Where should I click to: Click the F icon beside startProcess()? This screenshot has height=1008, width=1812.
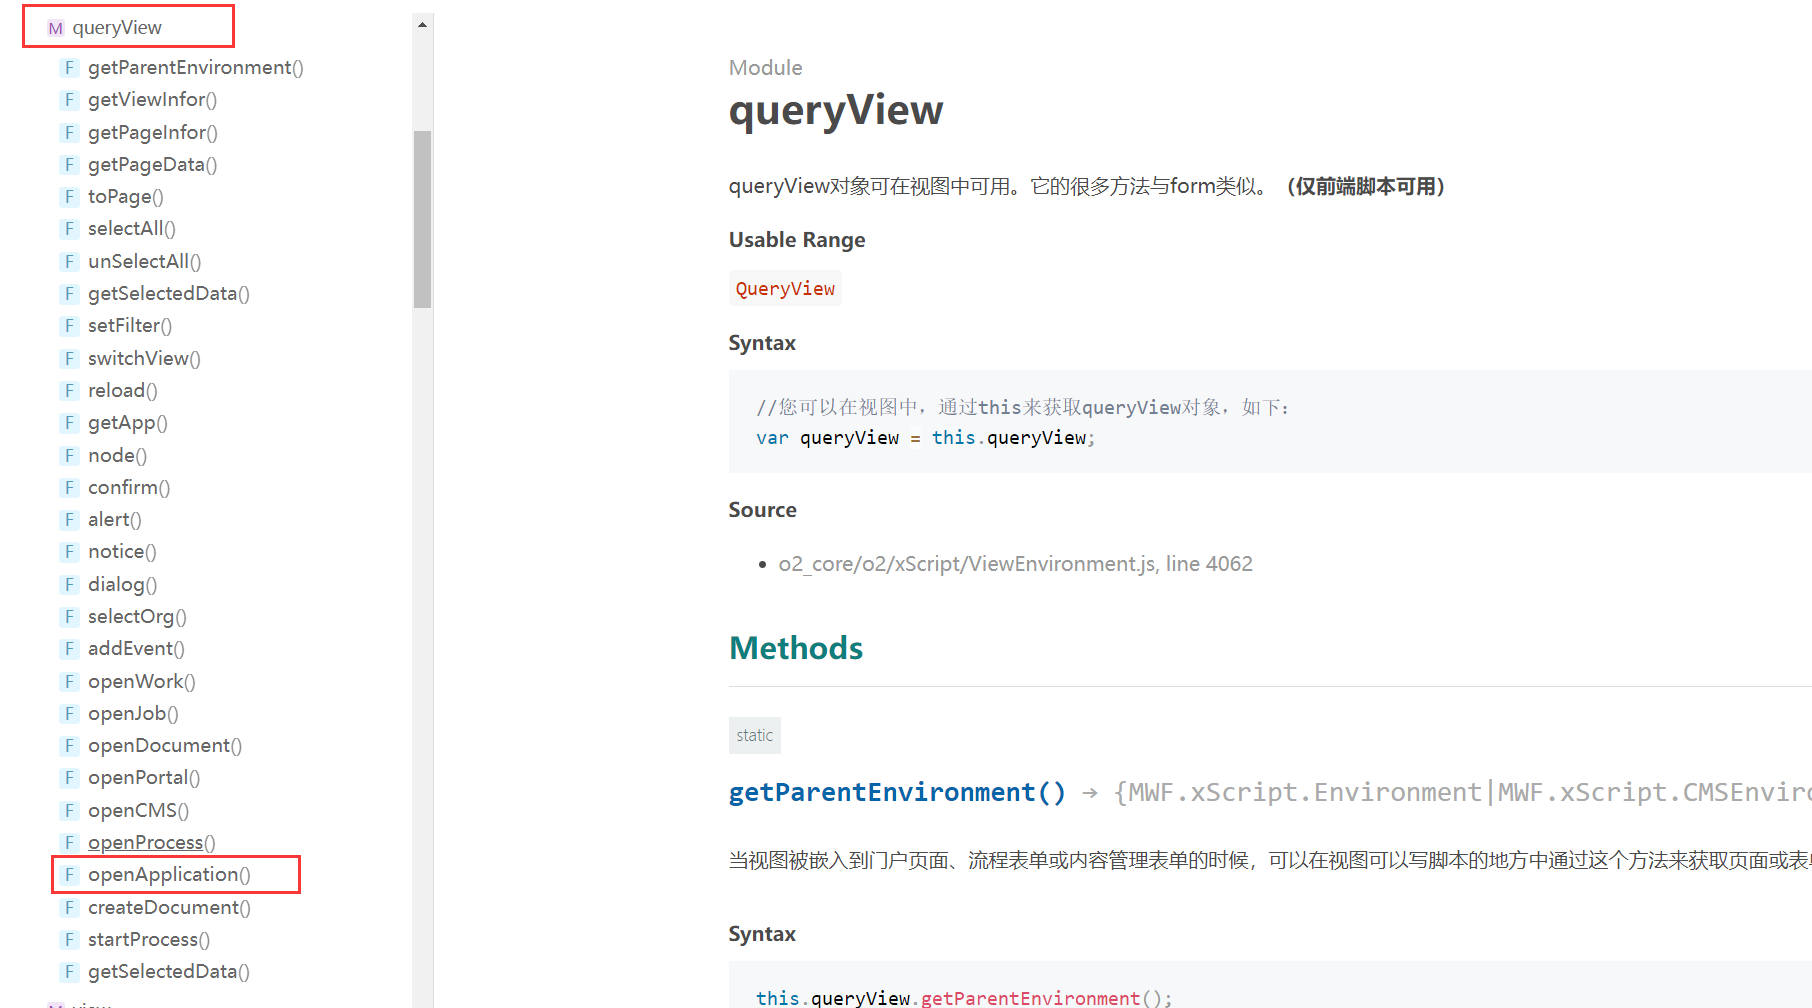[x=69, y=940]
